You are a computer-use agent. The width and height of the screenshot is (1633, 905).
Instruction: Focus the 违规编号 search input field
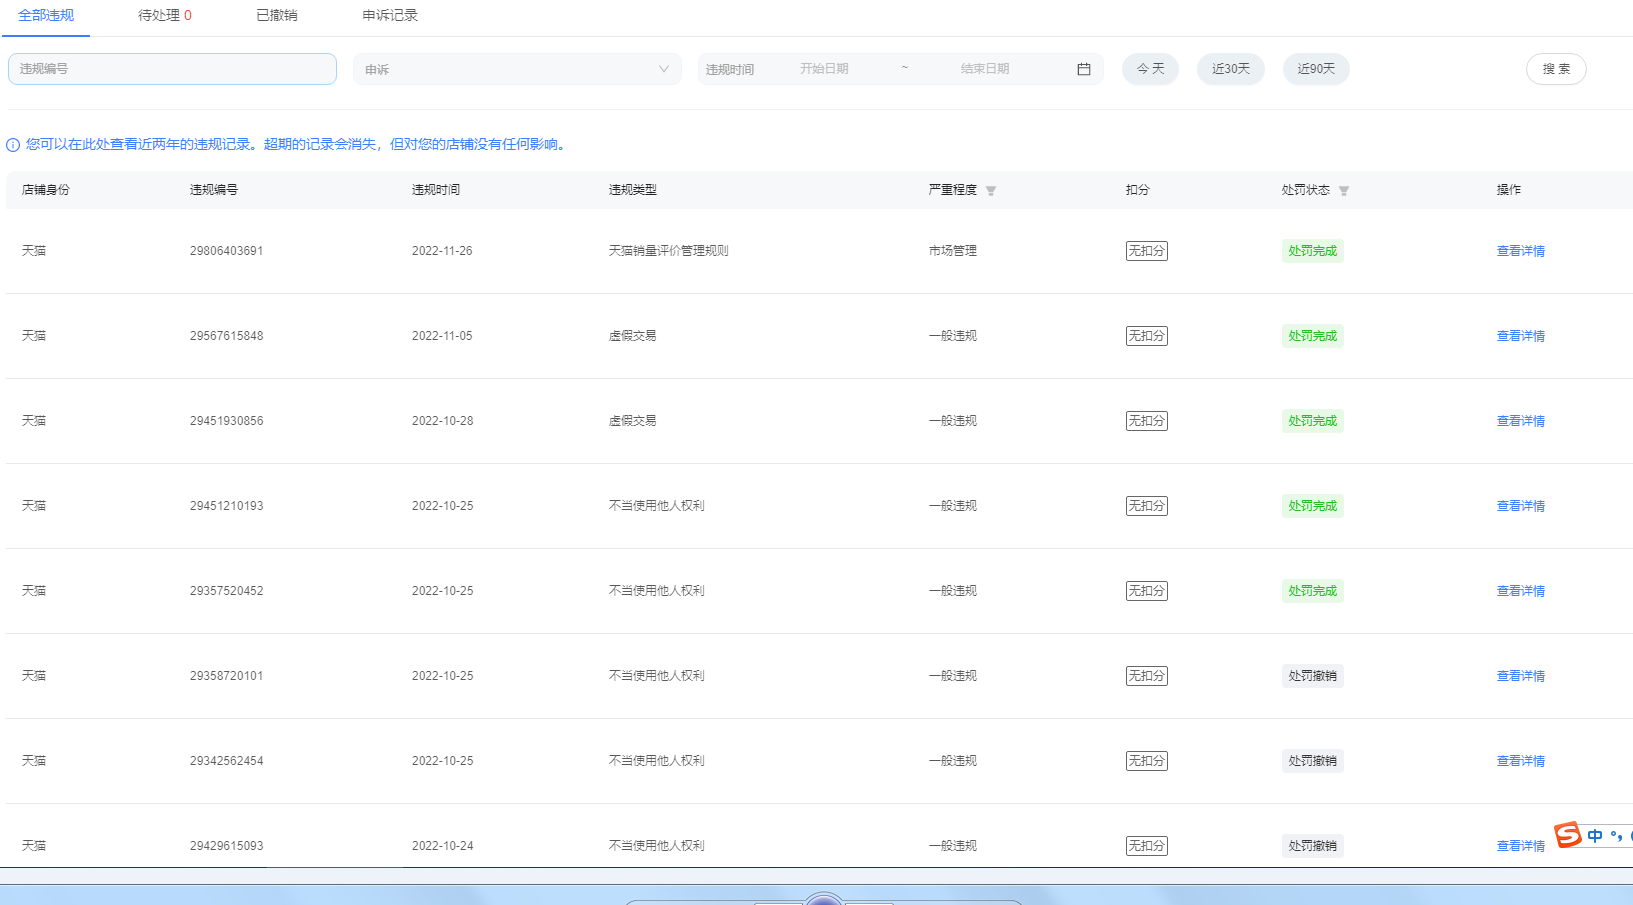[x=172, y=69]
